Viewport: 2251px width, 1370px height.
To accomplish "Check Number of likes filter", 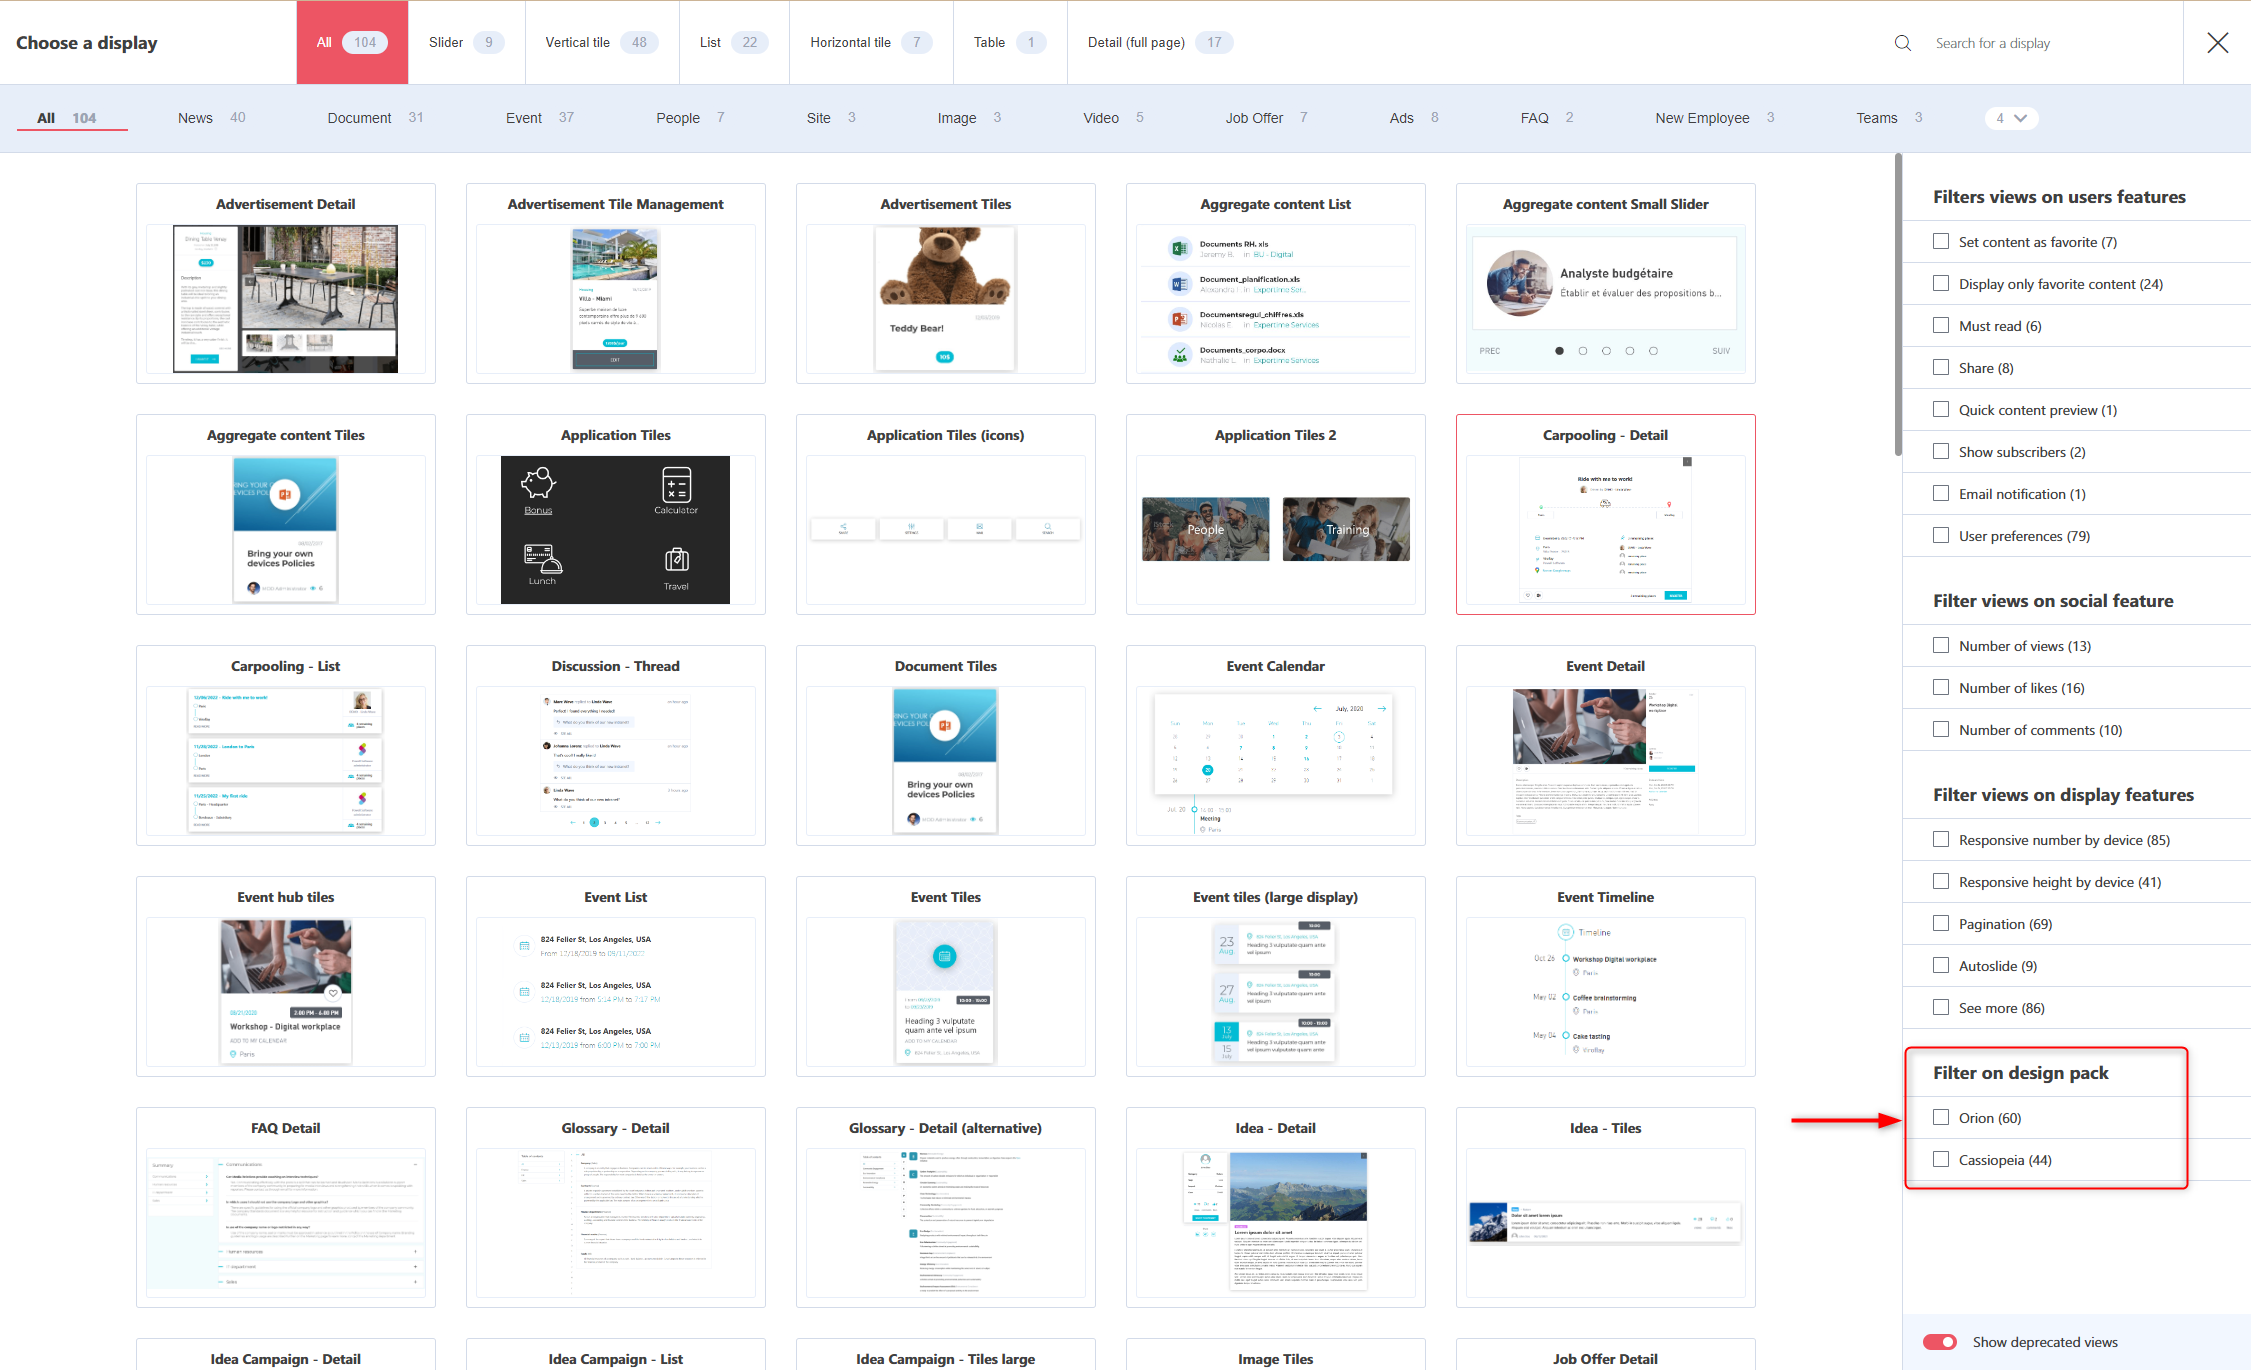I will (1941, 687).
